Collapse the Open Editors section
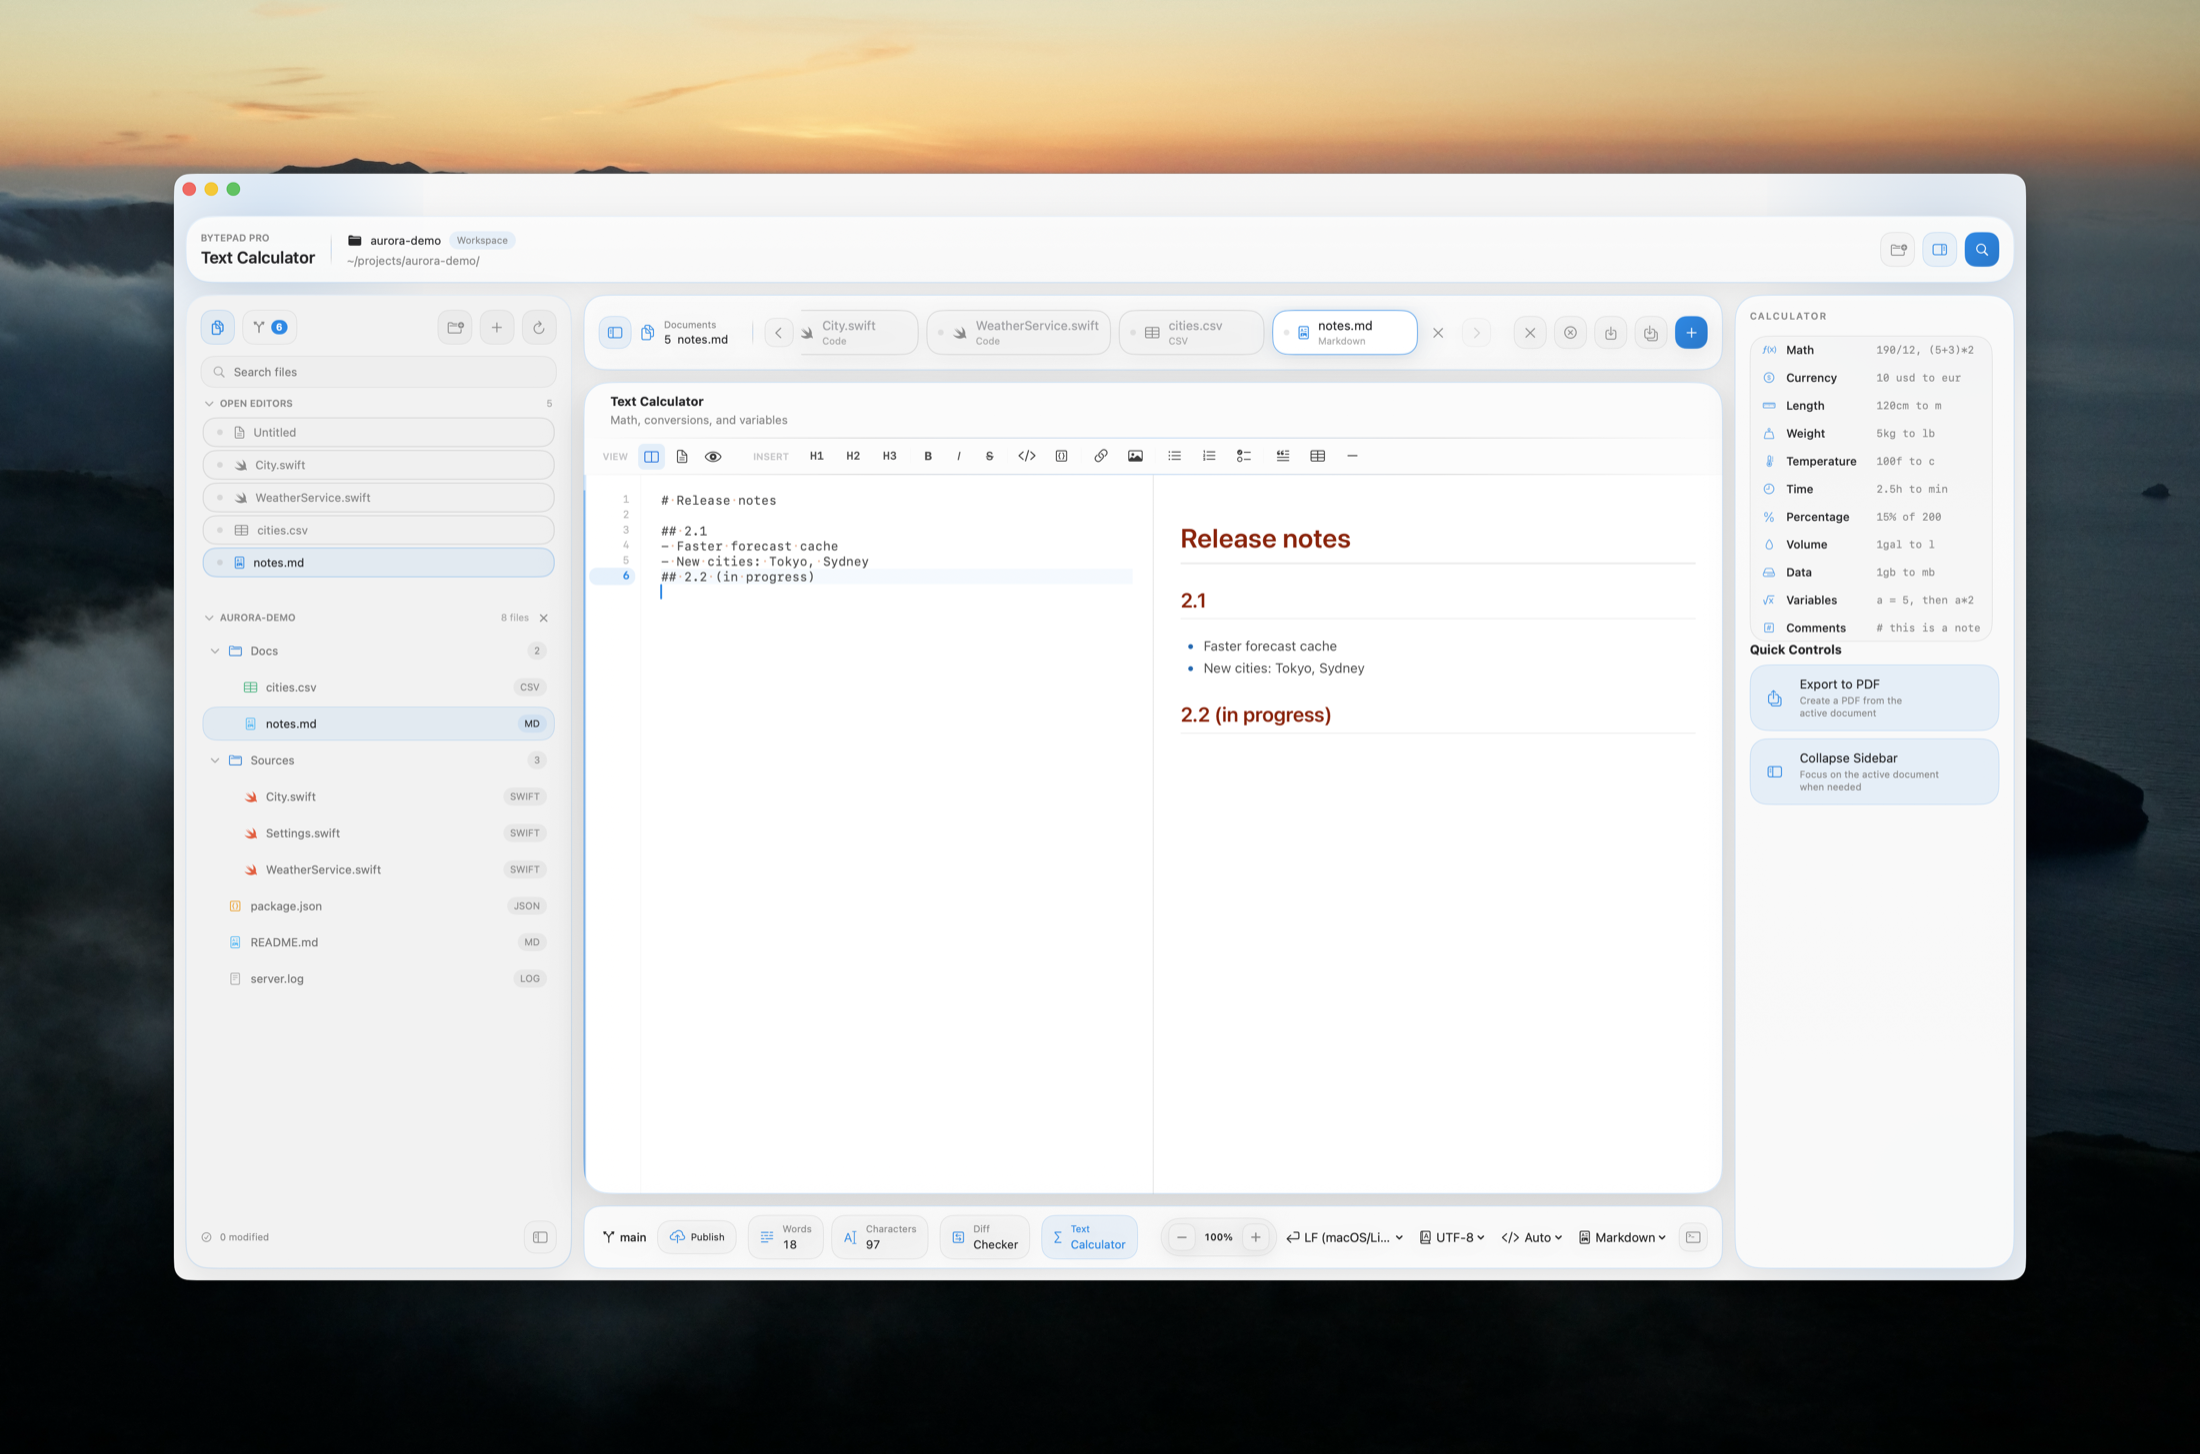 tap(209, 403)
